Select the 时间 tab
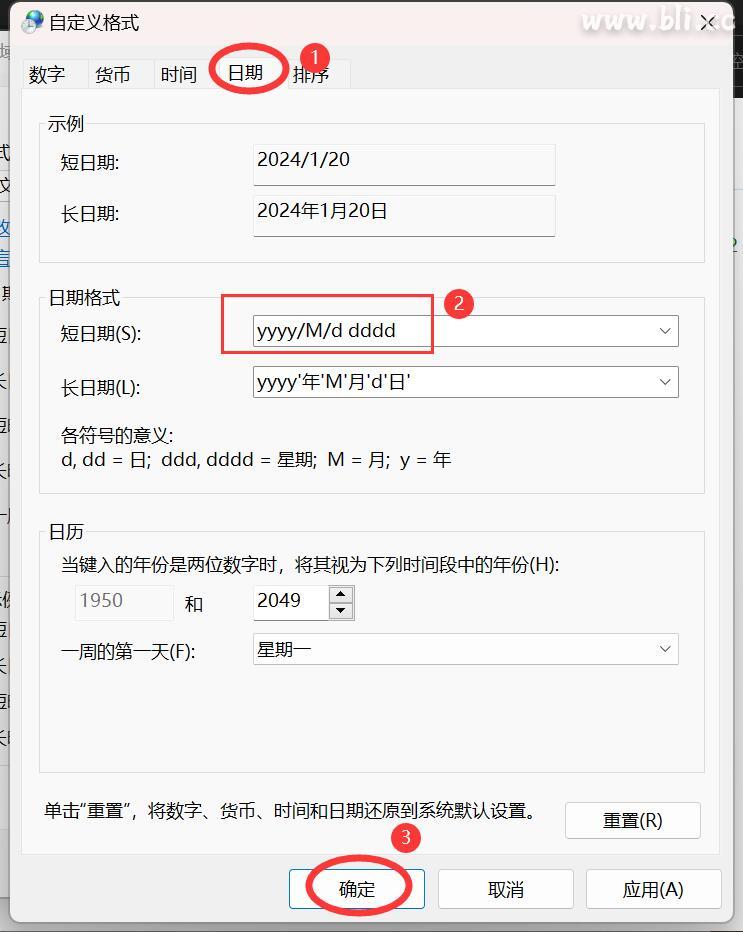The height and width of the screenshot is (932, 743). [x=179, y=75]
